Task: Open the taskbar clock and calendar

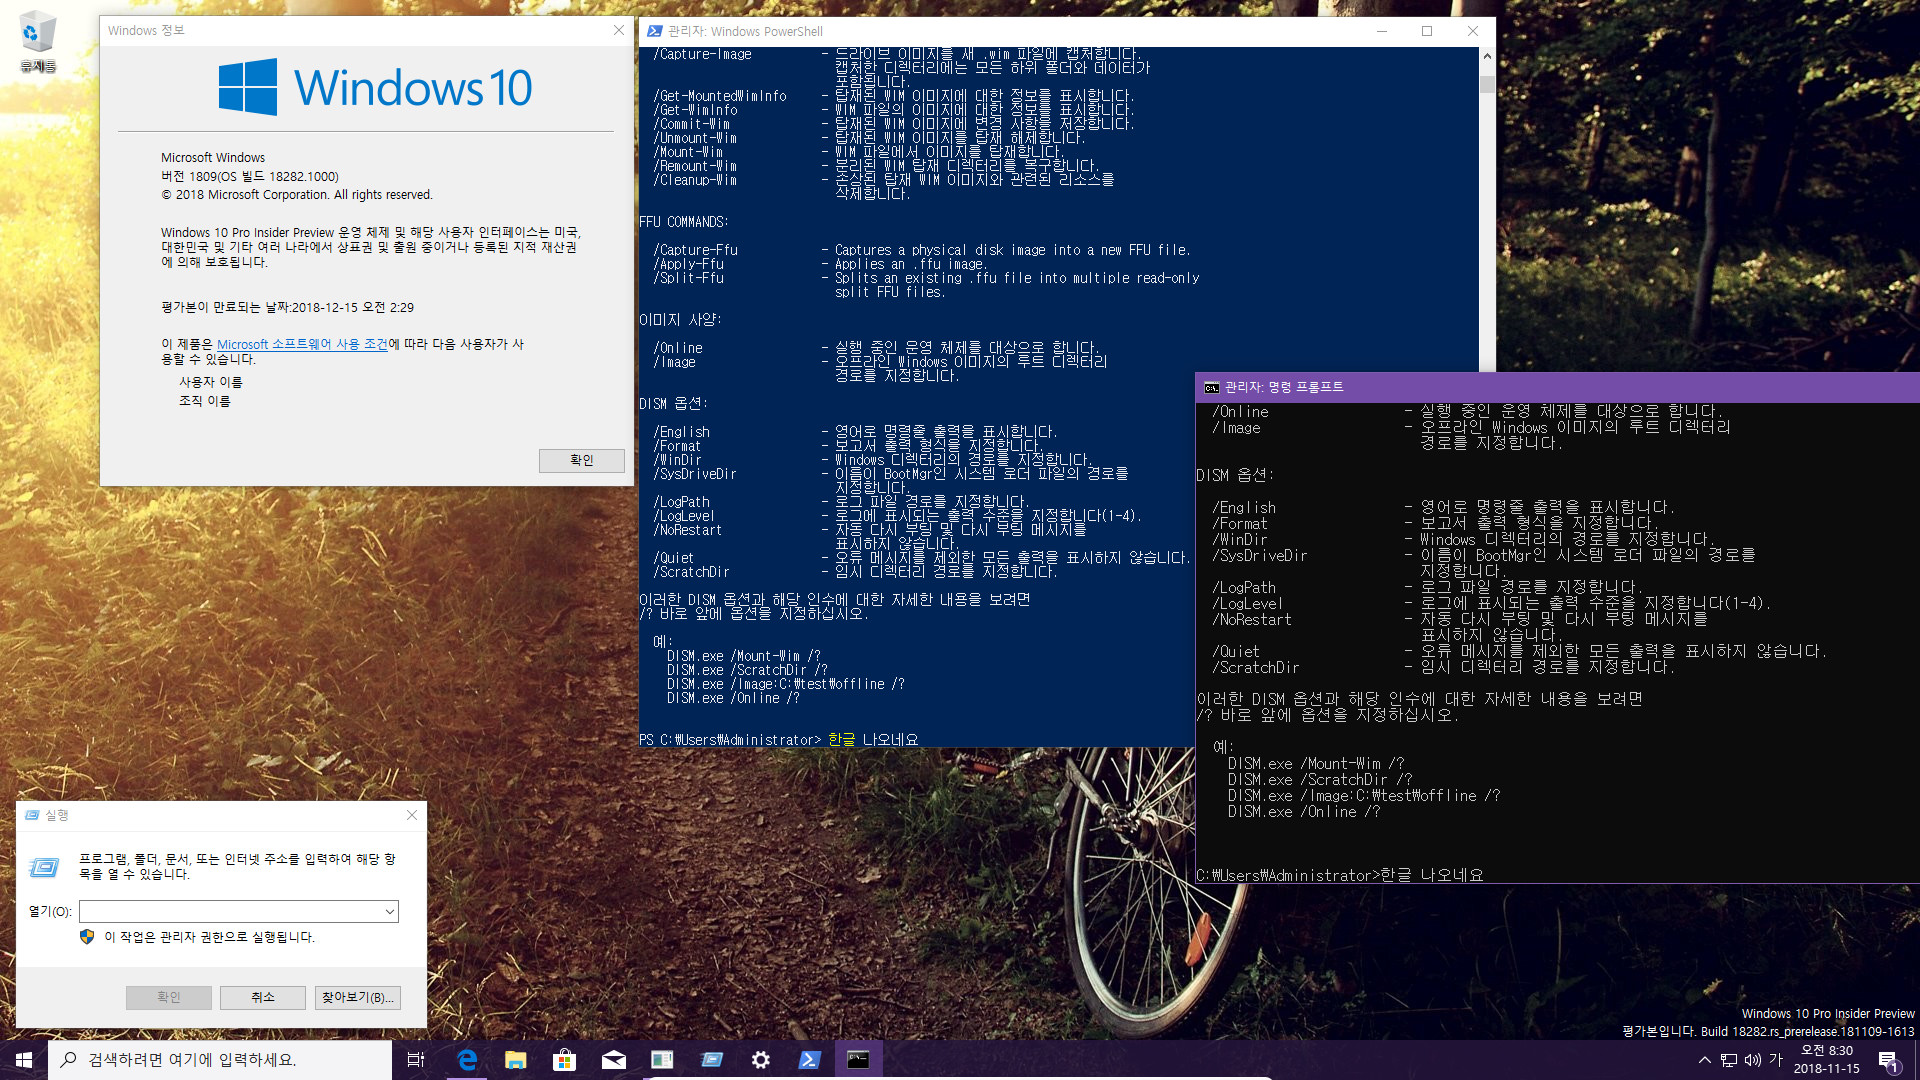Action: point(1827,1060)
